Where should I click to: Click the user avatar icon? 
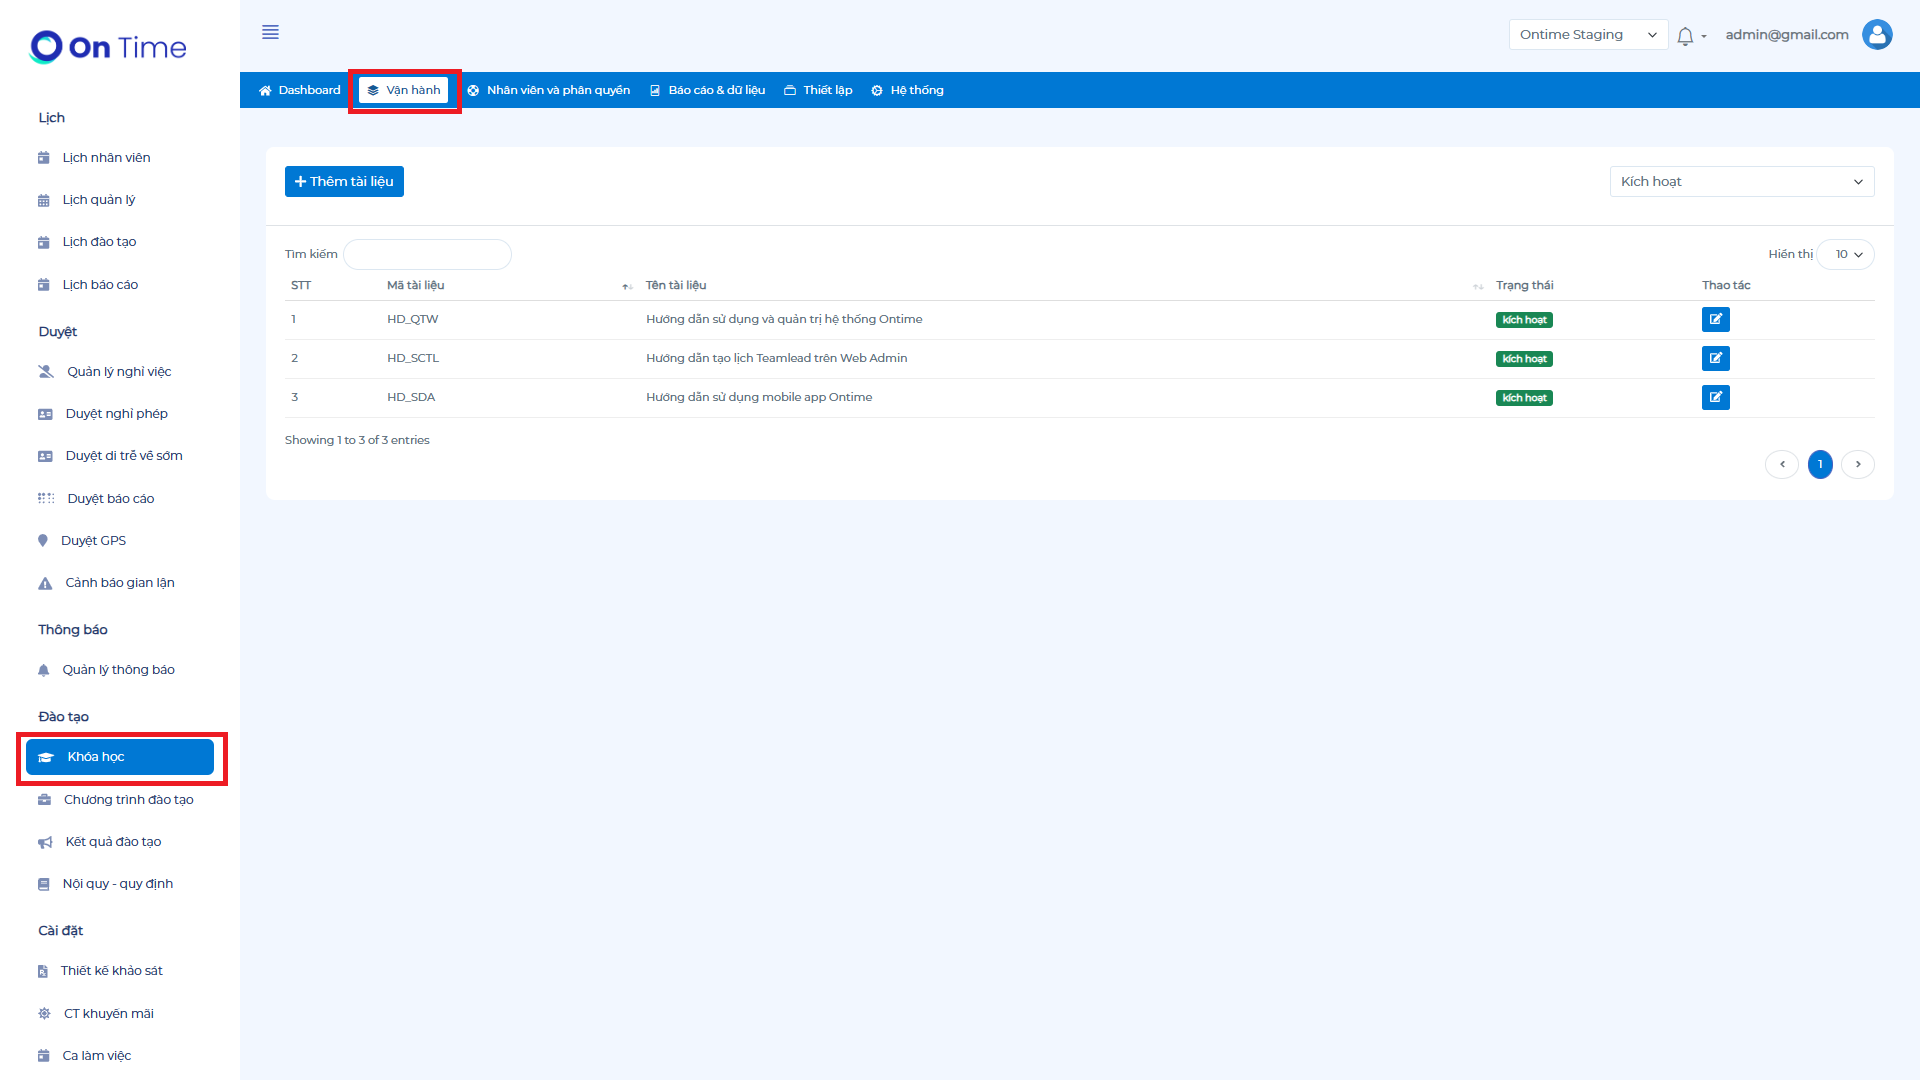click(1877, 35)
